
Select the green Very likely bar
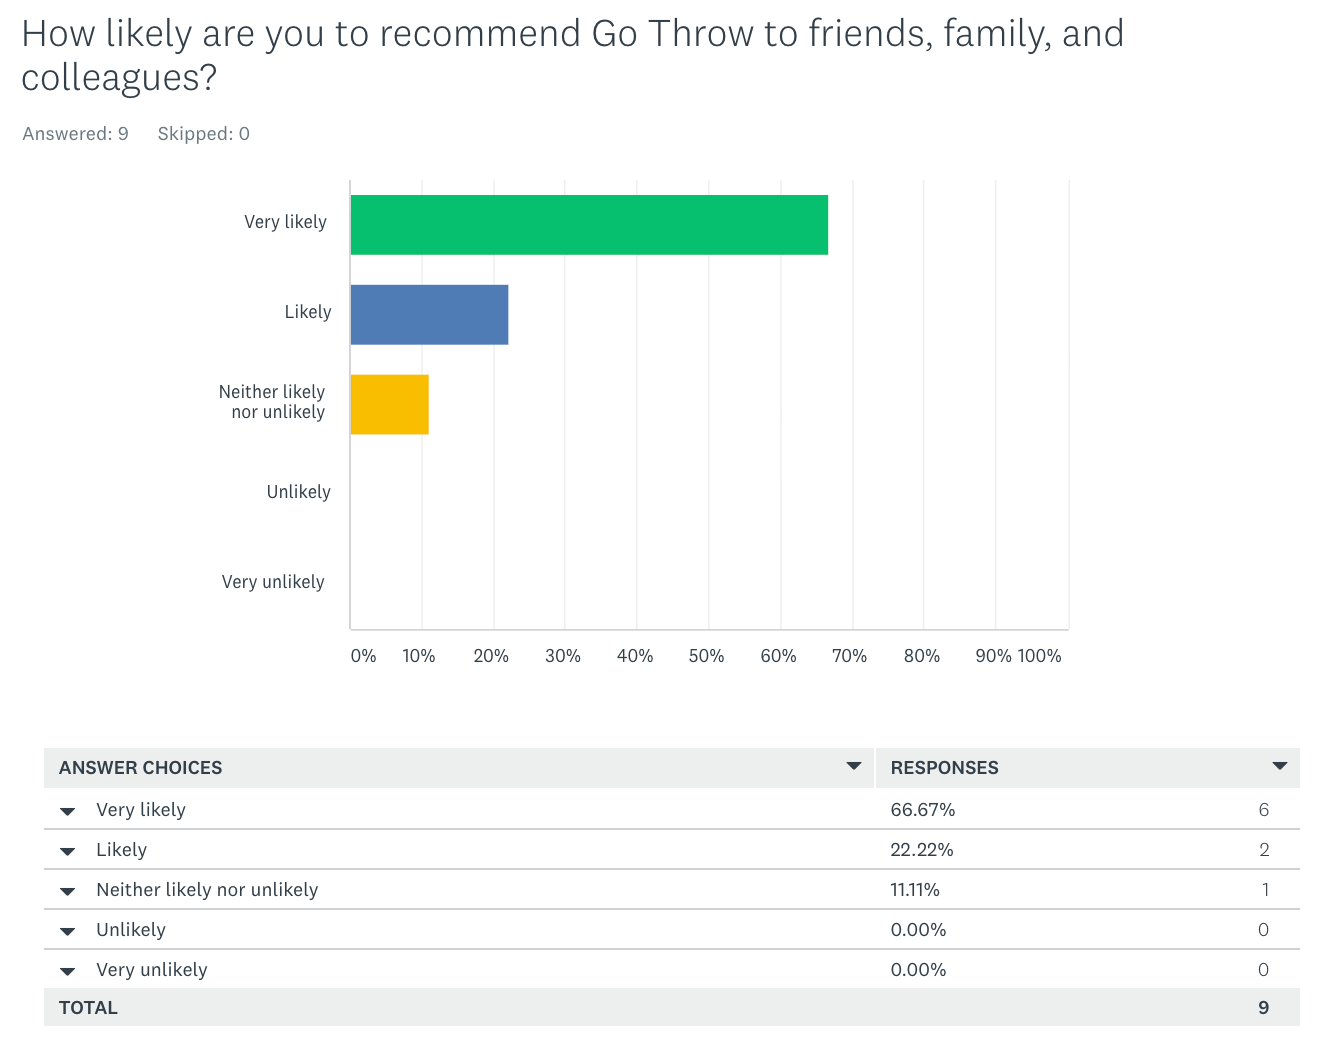tap(589, 225)
